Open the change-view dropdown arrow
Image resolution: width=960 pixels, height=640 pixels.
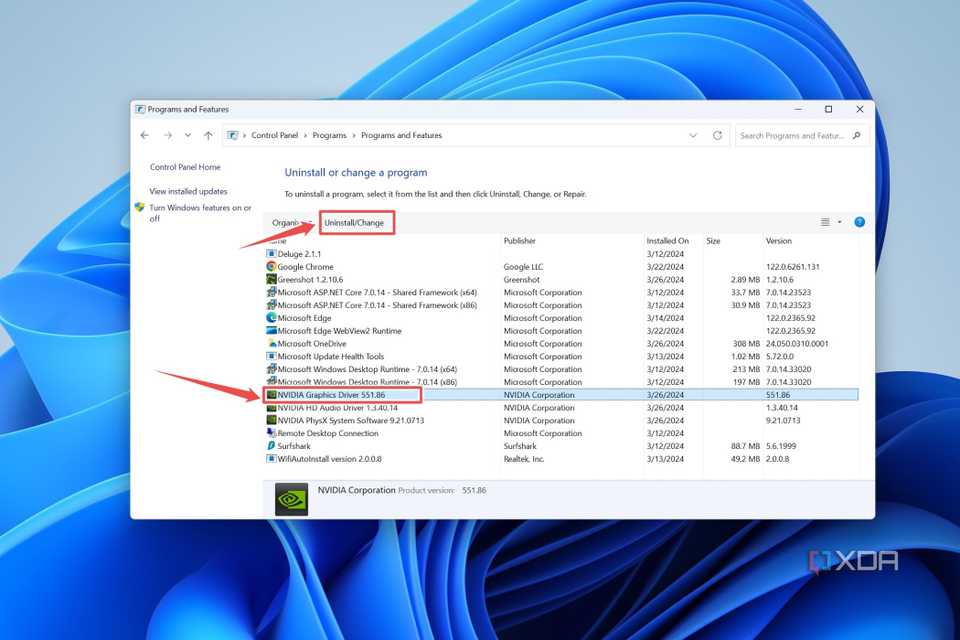pyautogui.click(x=840, y=222)
